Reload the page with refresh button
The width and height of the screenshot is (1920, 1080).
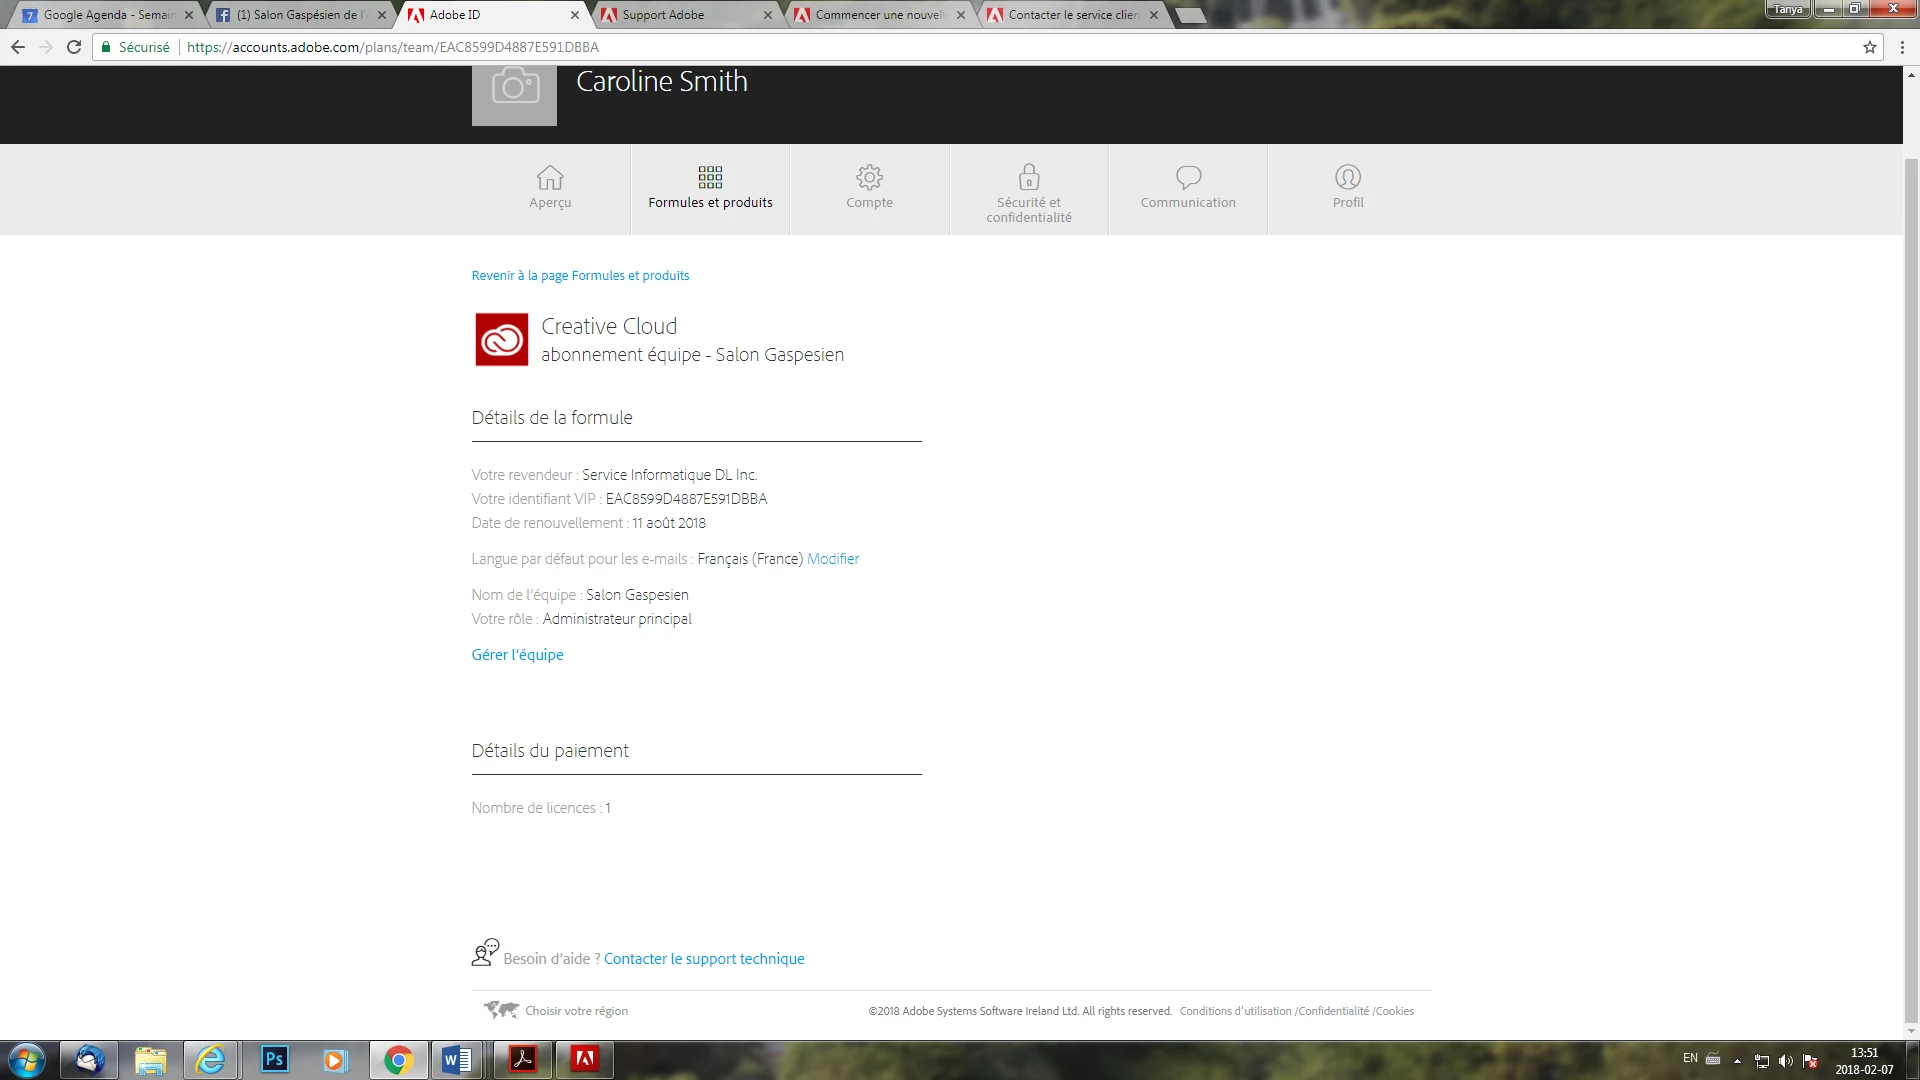click(x=73, y=47)
